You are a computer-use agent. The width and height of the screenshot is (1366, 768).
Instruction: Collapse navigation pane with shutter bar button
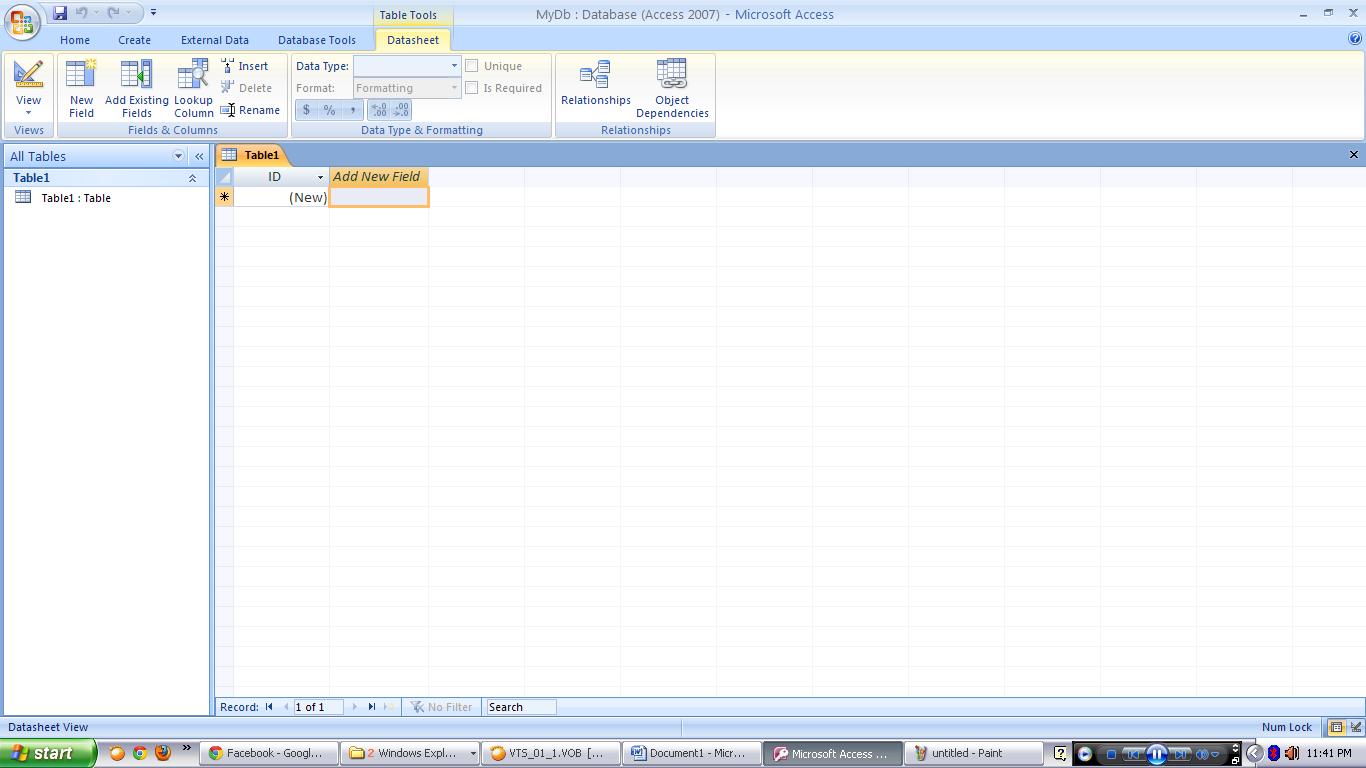pyautogui.click(x=199, y=156)
